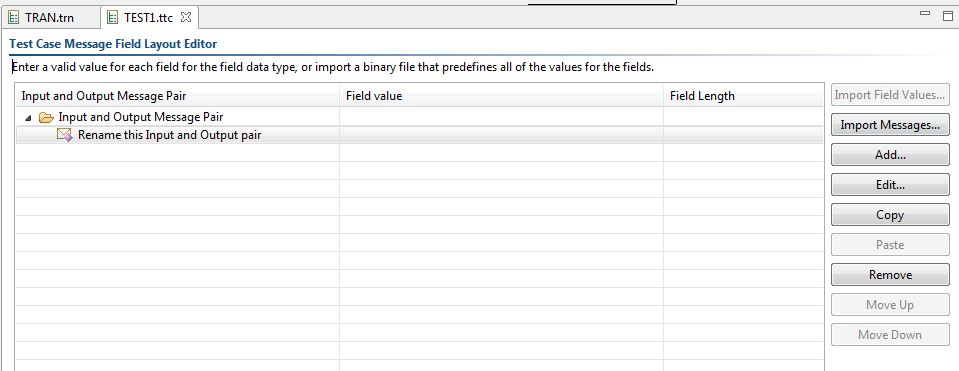Image resolution: width=959 pixels, height=371 pixels.
Task: Open the Import Messages dialog
Action: click(x=890, y=125)
